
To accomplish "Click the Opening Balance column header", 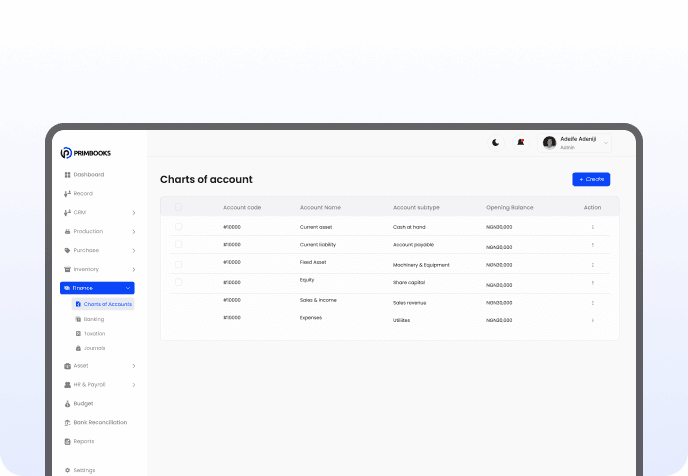I will point(509,208).
